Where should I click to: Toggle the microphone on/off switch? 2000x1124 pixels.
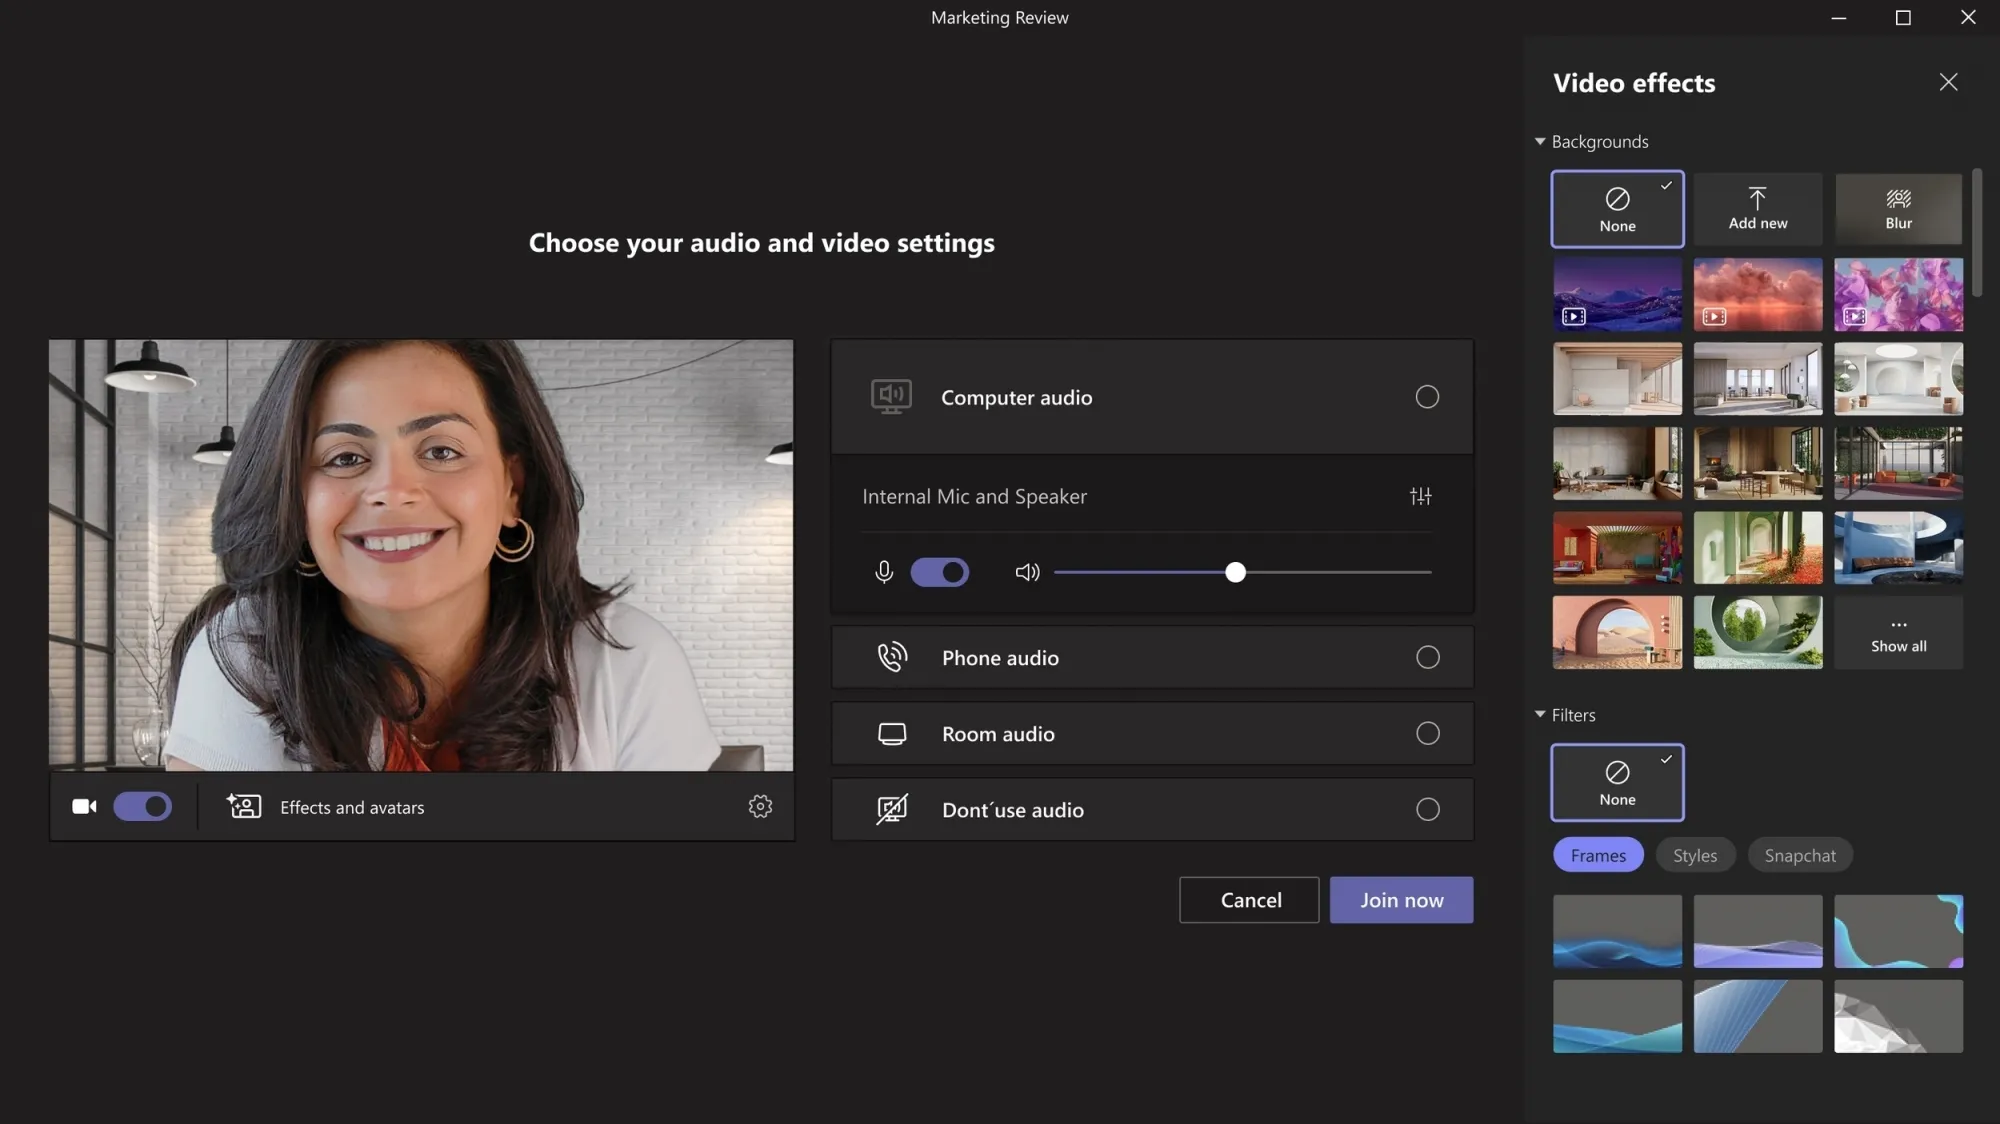(940, 572)
